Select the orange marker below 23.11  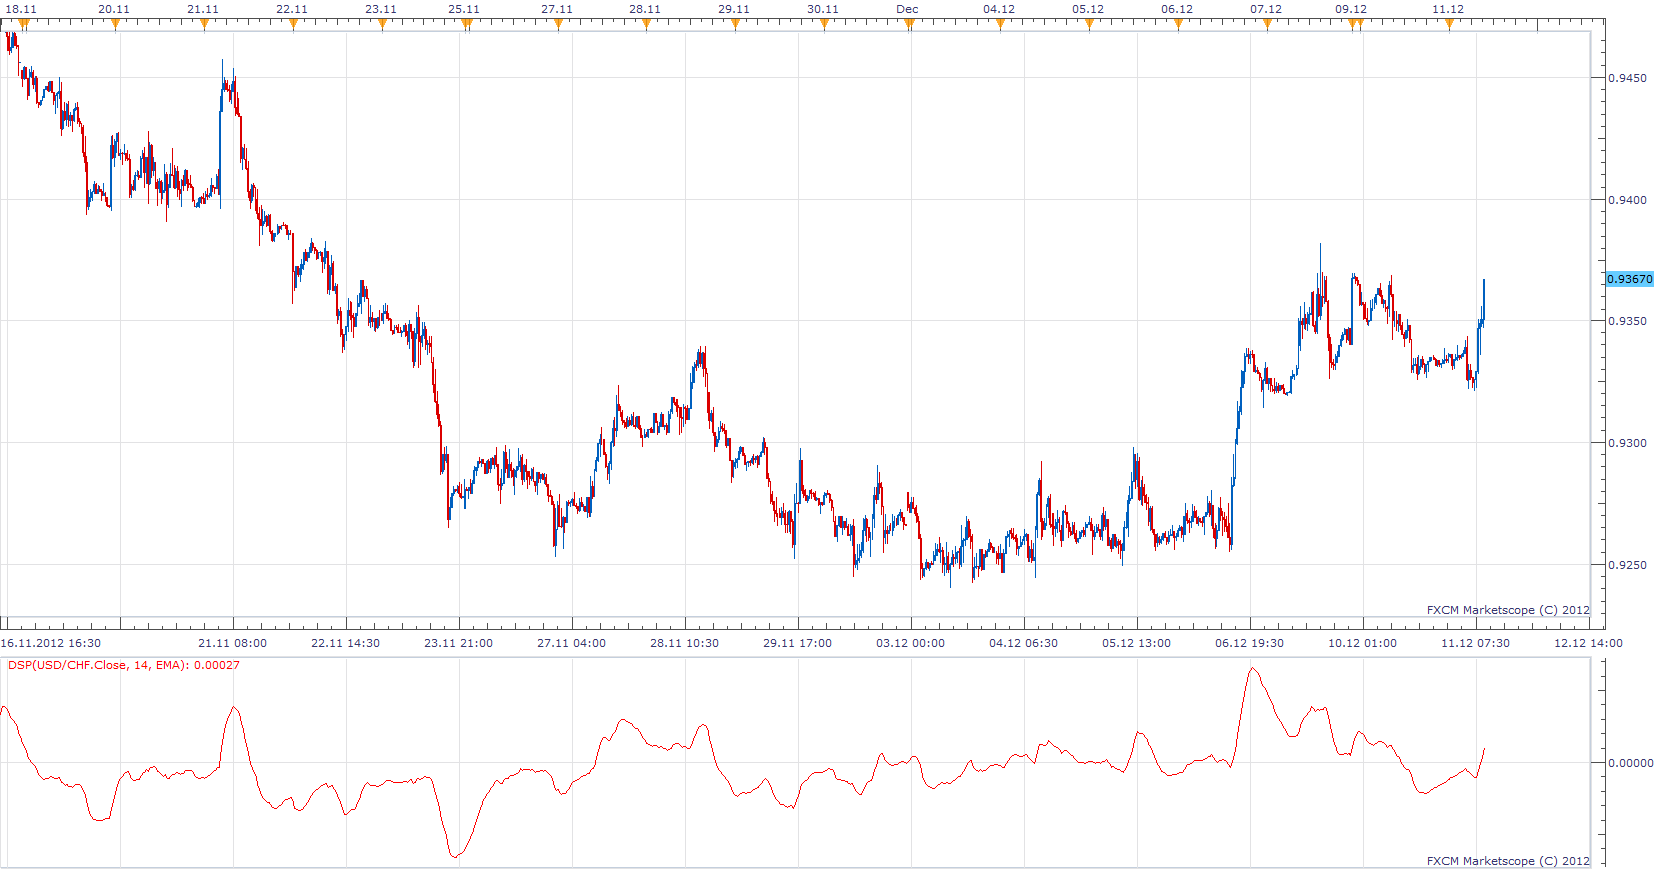pos(382,24)
